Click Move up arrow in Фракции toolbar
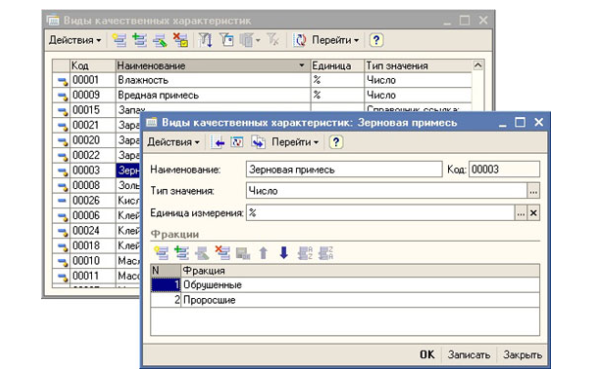 (x=263, y=252)
